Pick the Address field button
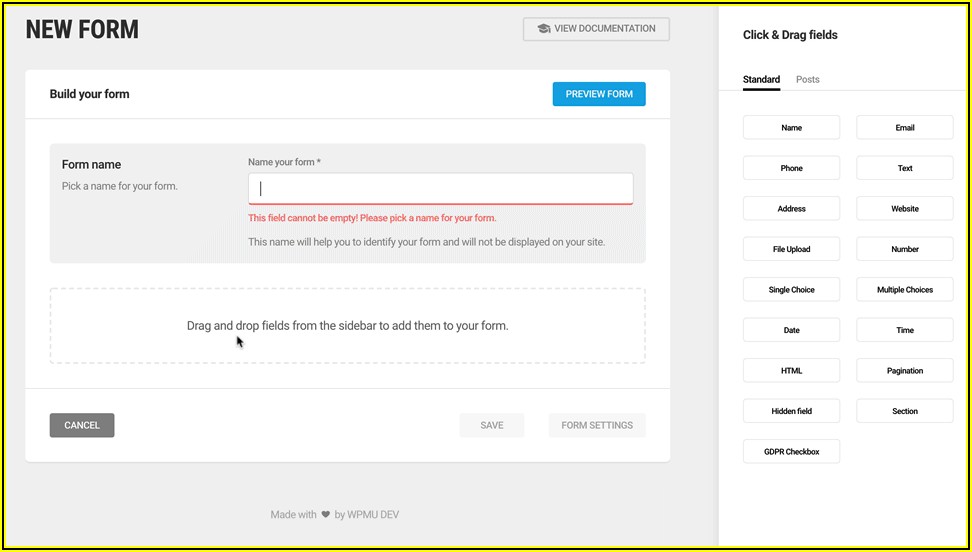The height and width of the screenshot is (552, 972). [791, 209]
